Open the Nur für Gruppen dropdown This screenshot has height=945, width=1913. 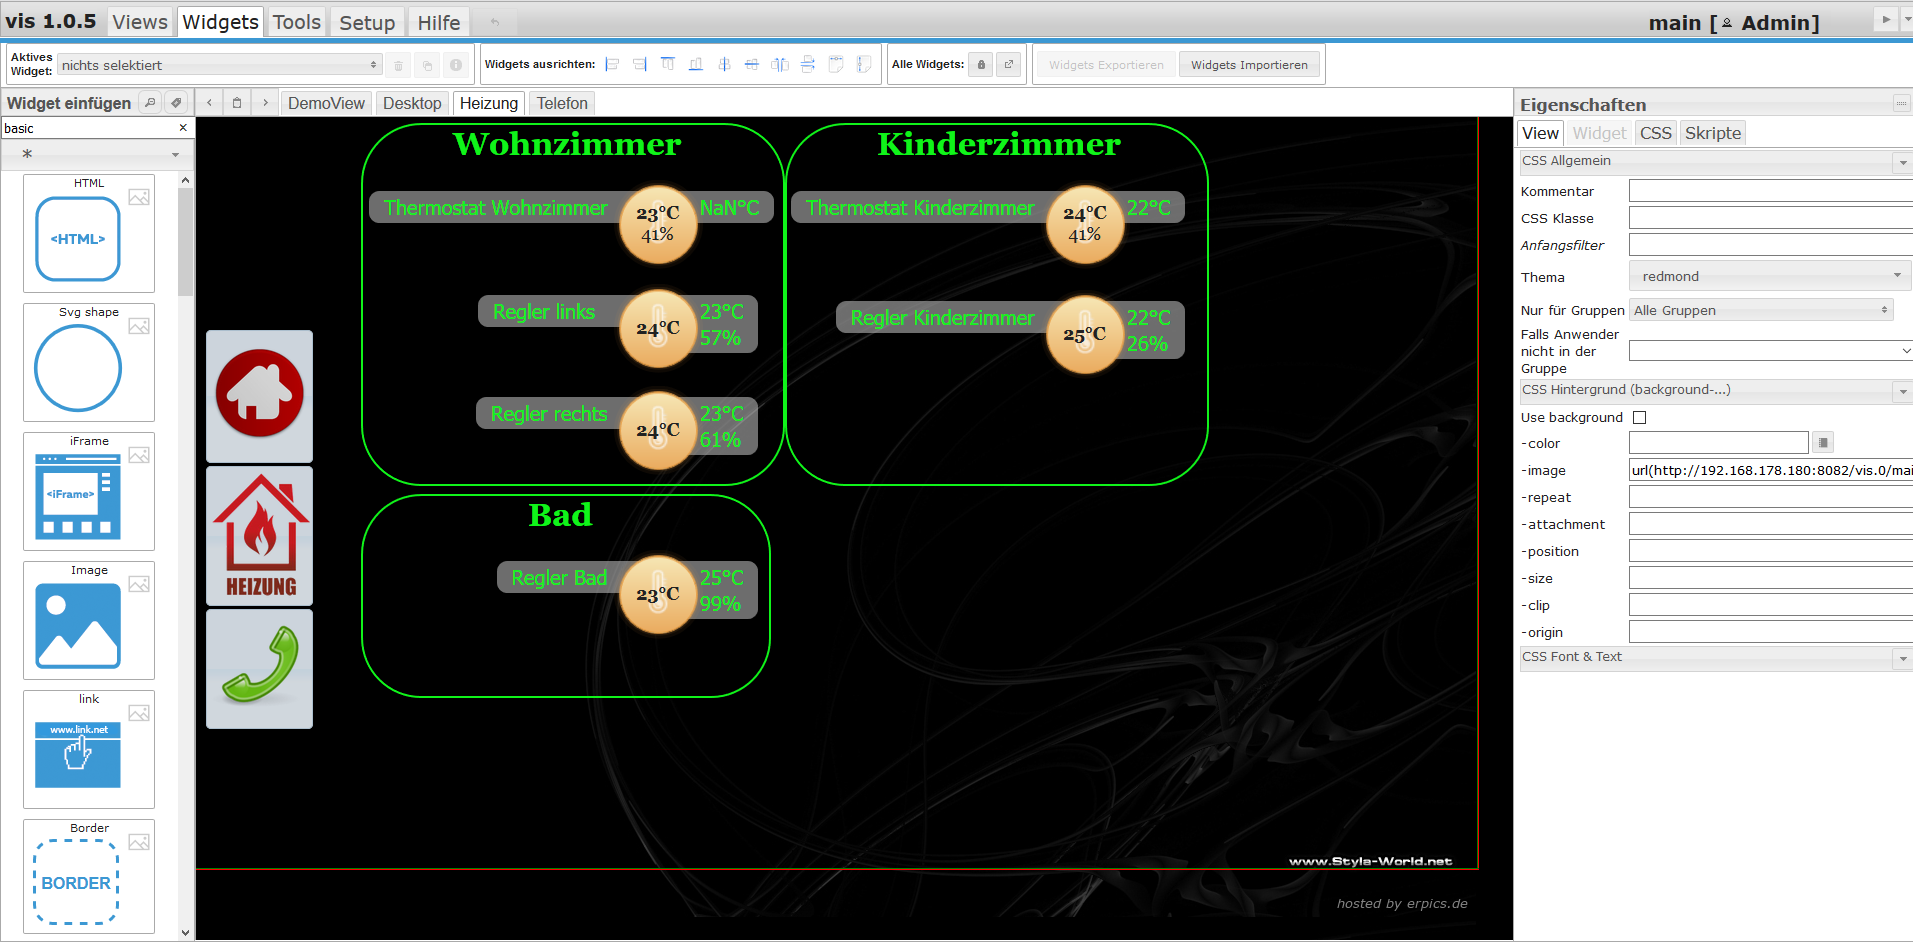[1761, 310]
